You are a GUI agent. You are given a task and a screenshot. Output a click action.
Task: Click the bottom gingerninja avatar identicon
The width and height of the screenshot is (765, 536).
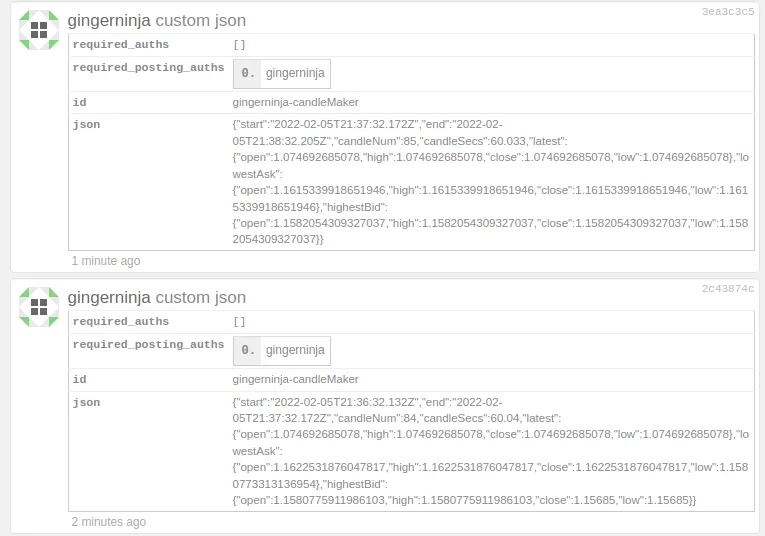tap(39, 307)
